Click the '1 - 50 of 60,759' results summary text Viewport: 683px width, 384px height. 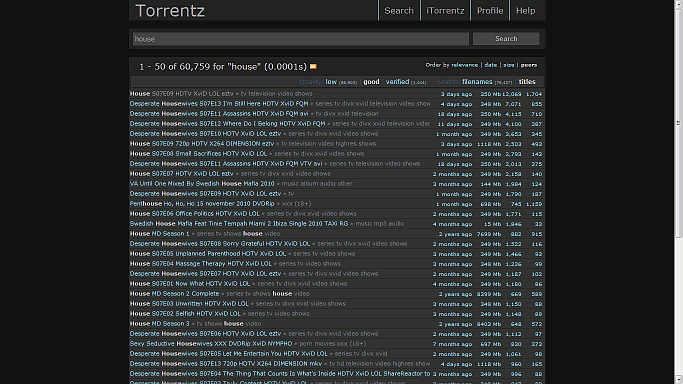pos(223,67)
